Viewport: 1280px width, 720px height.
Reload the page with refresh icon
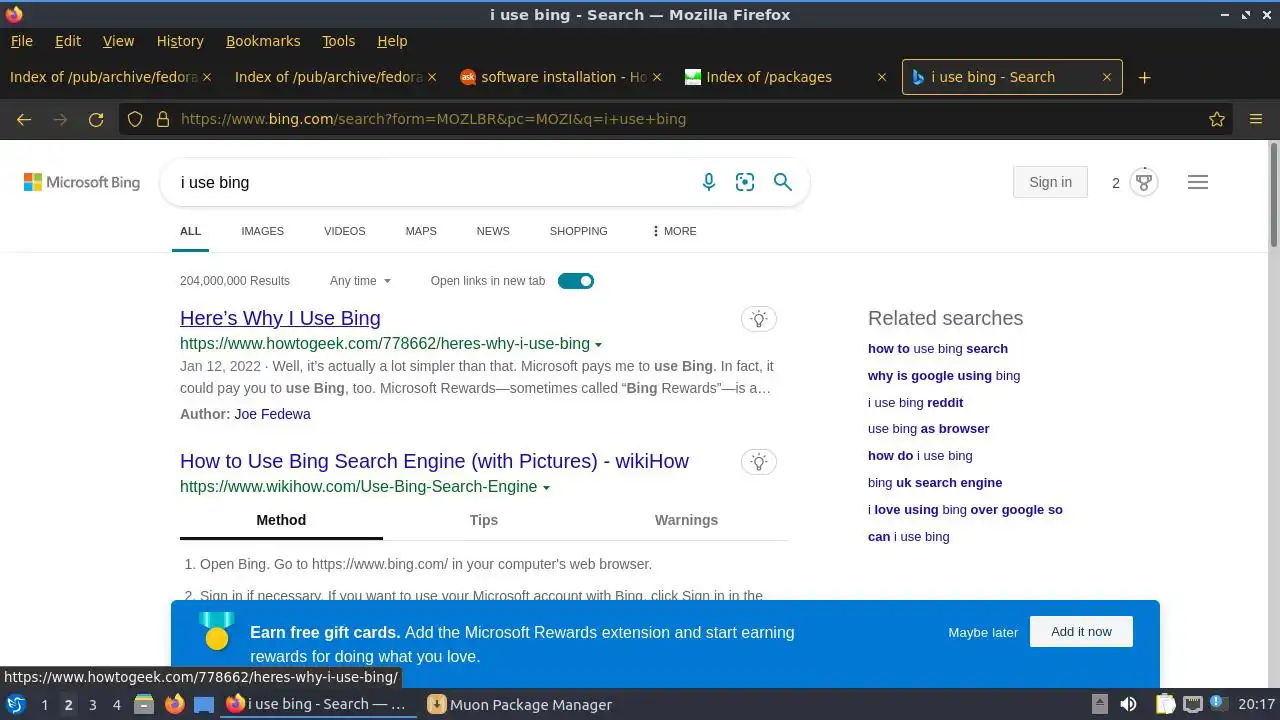click(x=96, y=119)
